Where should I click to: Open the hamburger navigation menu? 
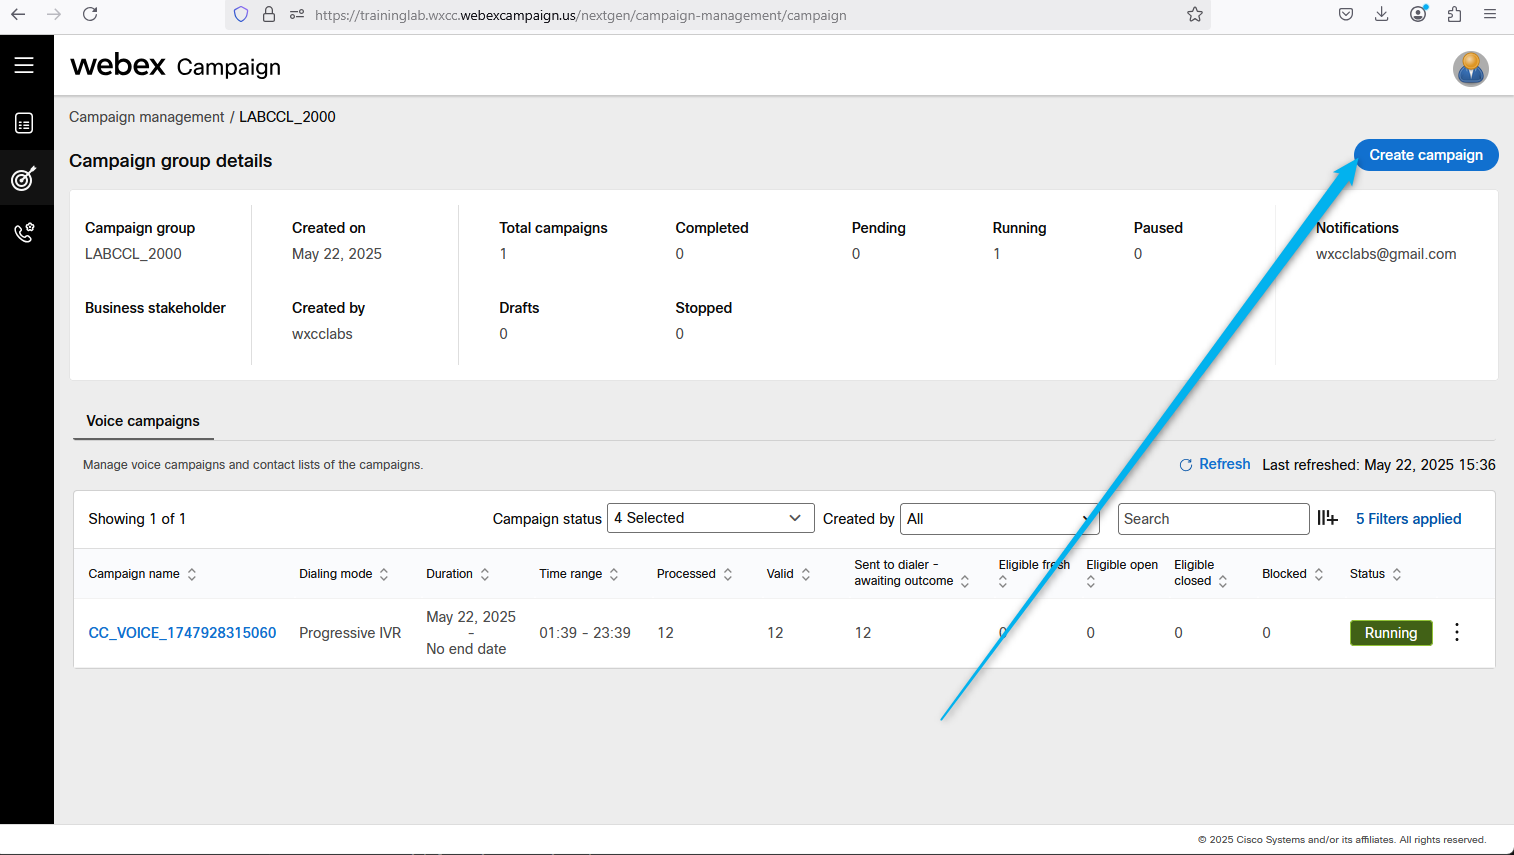click(24, 65)
